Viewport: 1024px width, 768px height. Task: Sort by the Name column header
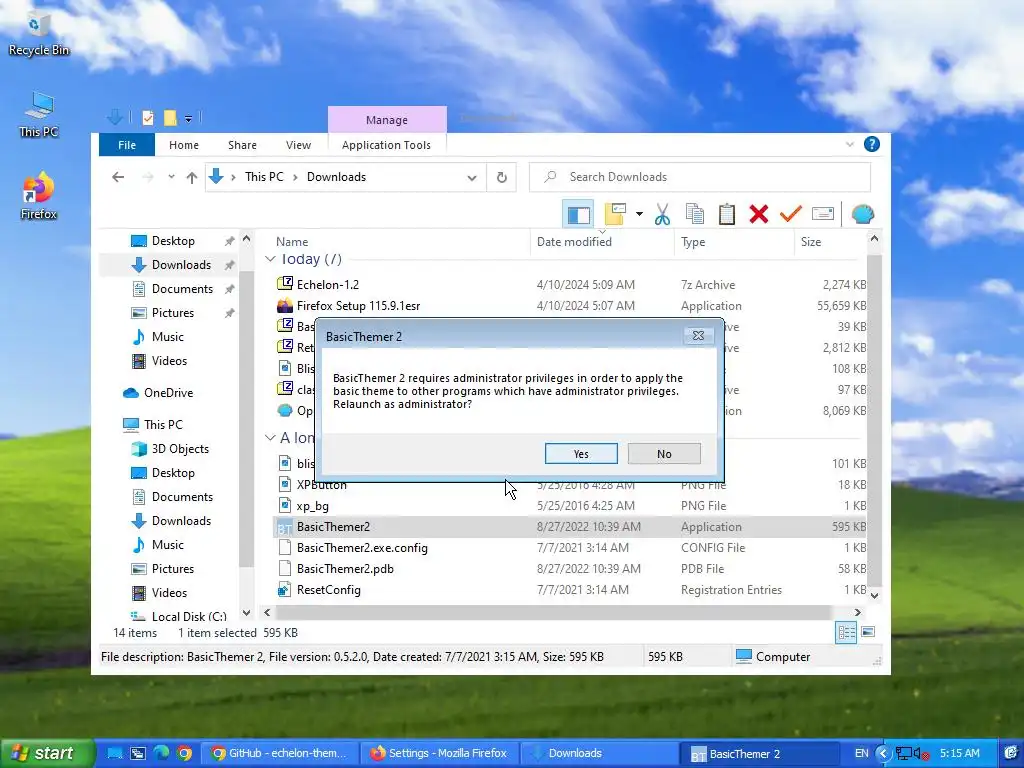399,242
